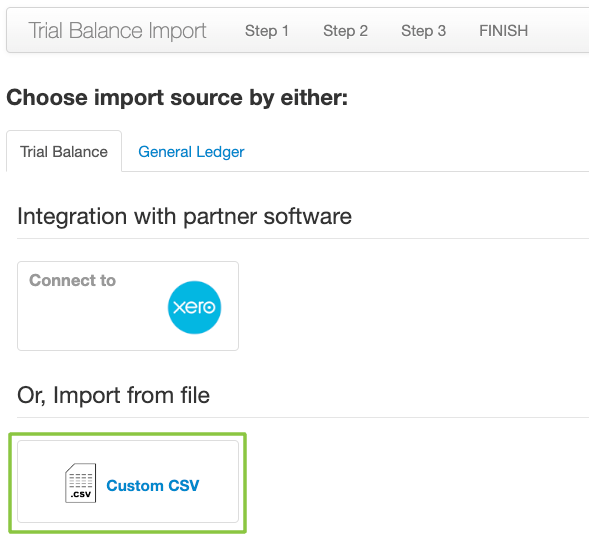Jump to the FINISH step

(504, 31)
